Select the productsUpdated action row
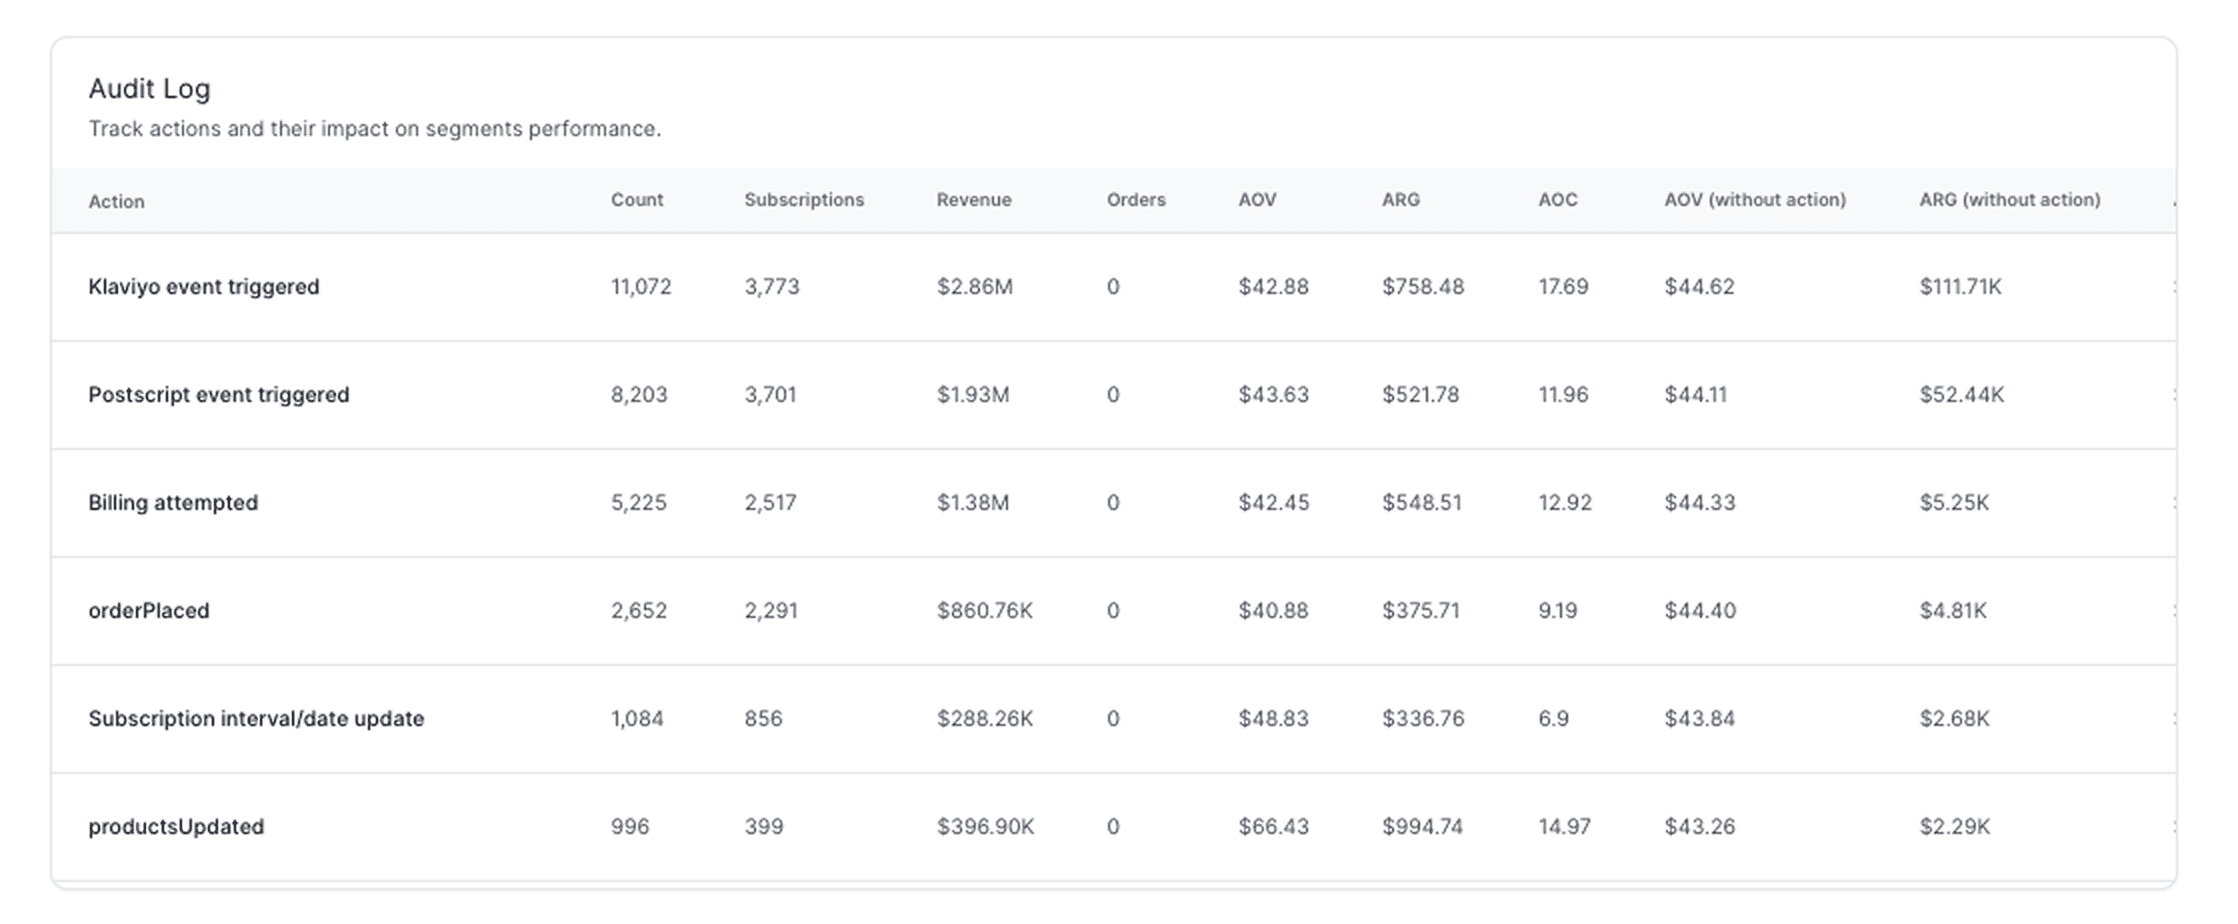2238x924 pixels. (176, 827)
